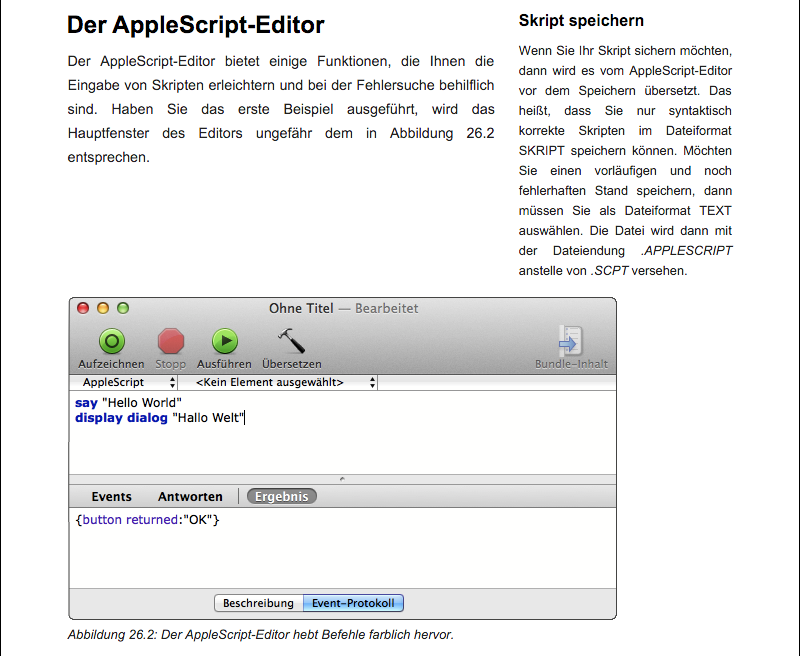
Task: Close the Ohne Titel window
Action: pyautogui.click(x=83, y=308)
